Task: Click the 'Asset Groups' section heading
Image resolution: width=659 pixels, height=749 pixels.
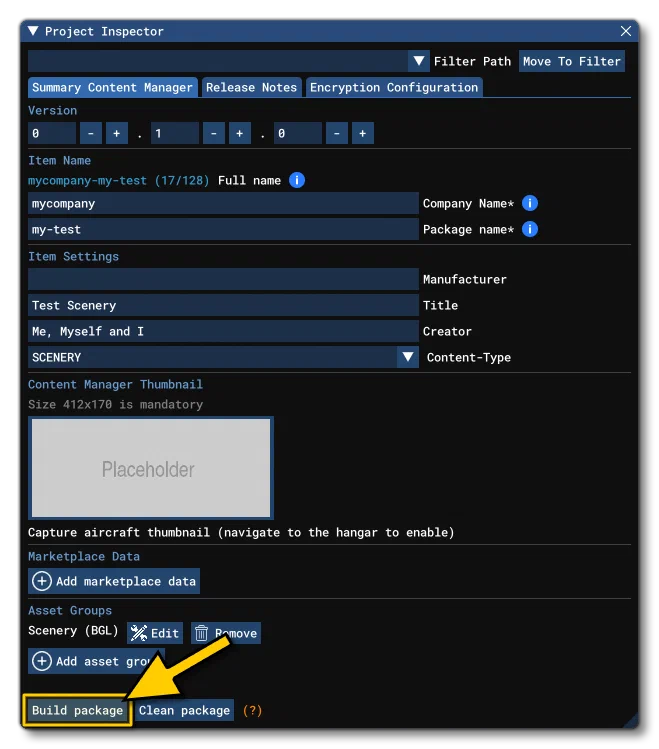Action: (x=70, y=610)
